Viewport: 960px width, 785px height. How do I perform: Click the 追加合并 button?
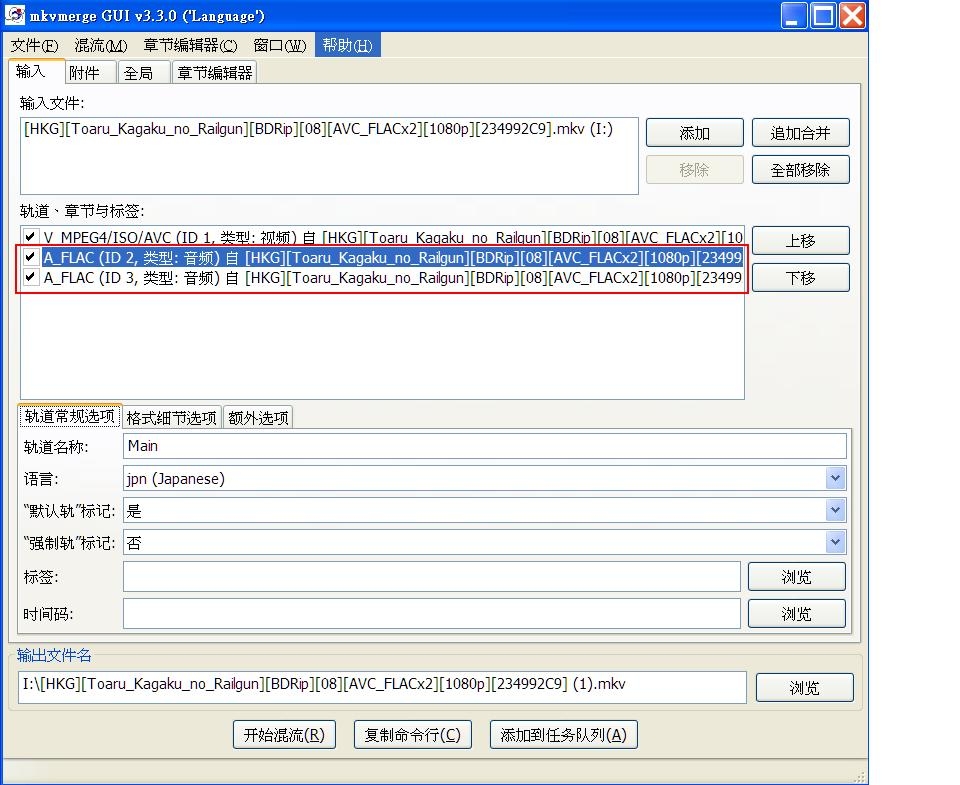tap(800, 133)
